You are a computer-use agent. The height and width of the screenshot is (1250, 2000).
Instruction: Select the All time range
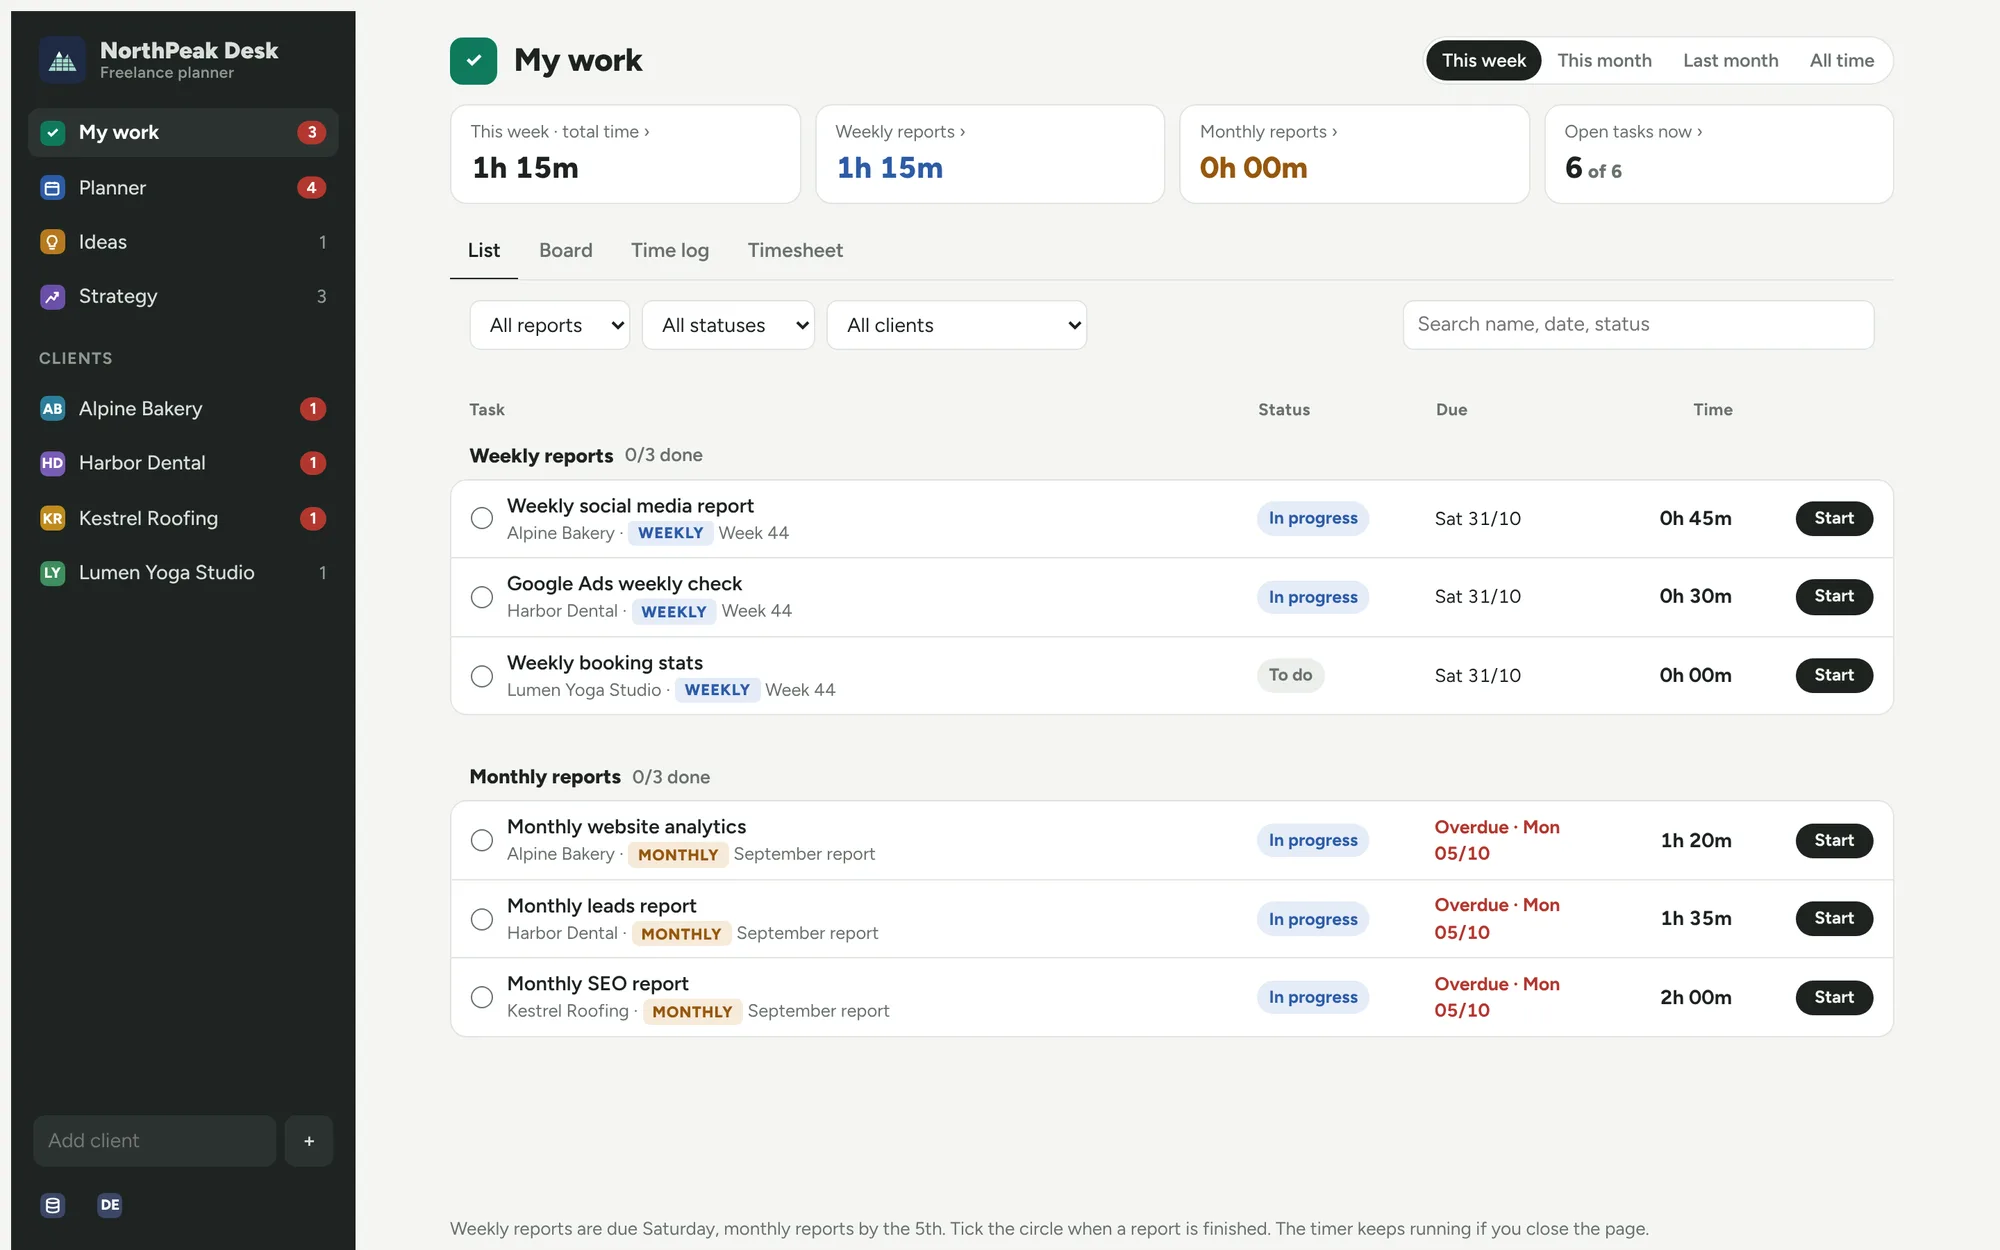click(x=1842, y=61)
